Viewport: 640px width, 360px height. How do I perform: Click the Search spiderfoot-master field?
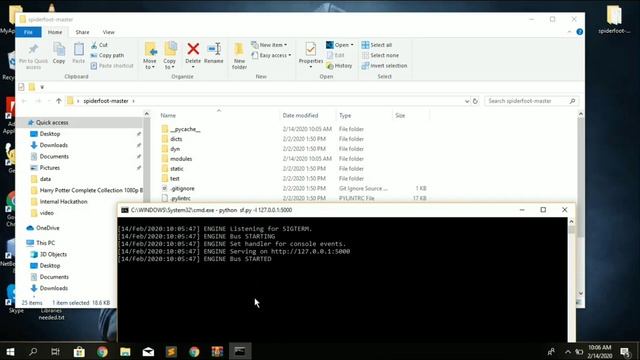pos(531,101)
